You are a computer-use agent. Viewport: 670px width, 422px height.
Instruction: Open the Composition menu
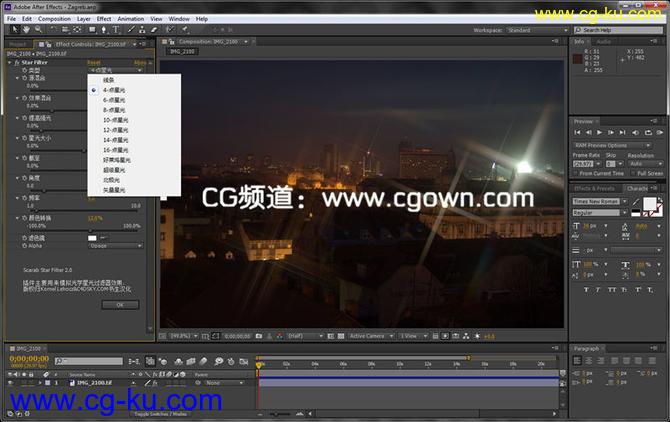coord(54,19)
